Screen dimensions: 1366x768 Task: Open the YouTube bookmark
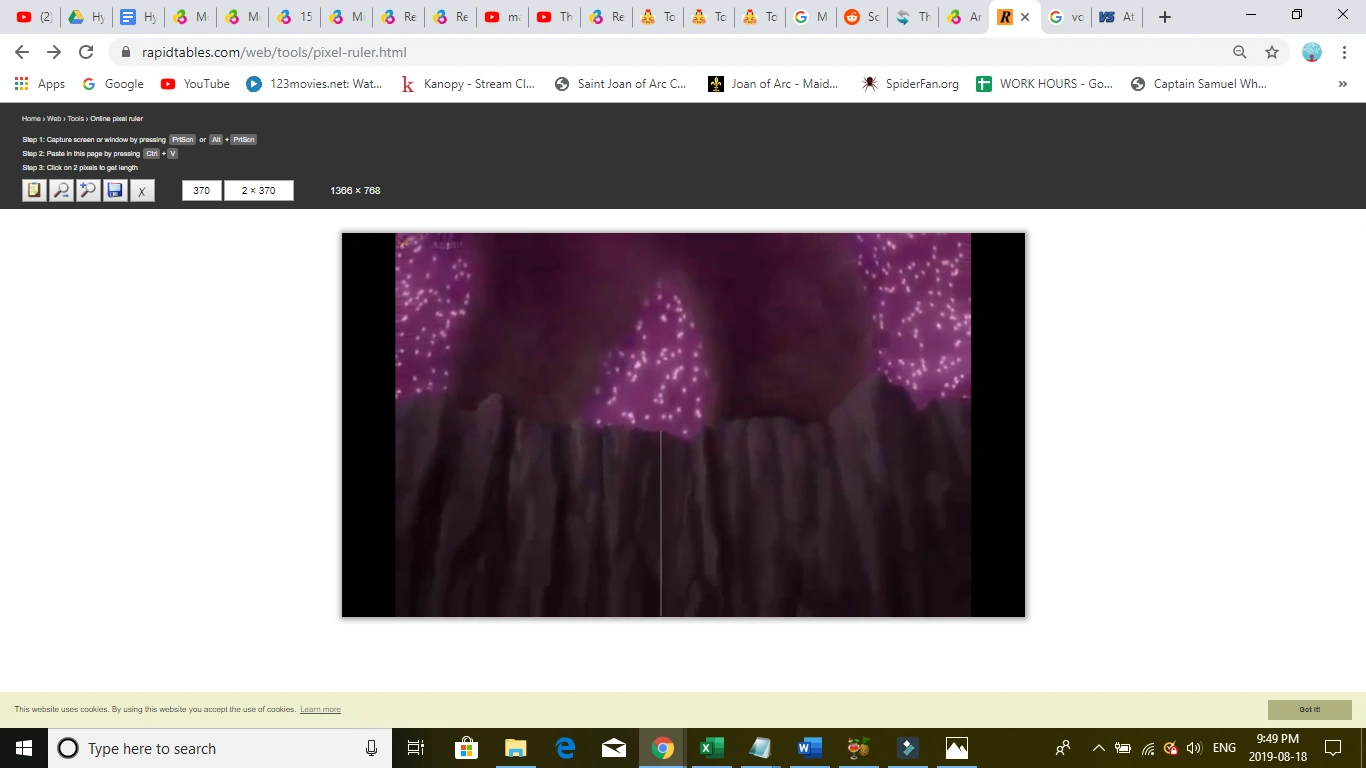coord(195,84)
